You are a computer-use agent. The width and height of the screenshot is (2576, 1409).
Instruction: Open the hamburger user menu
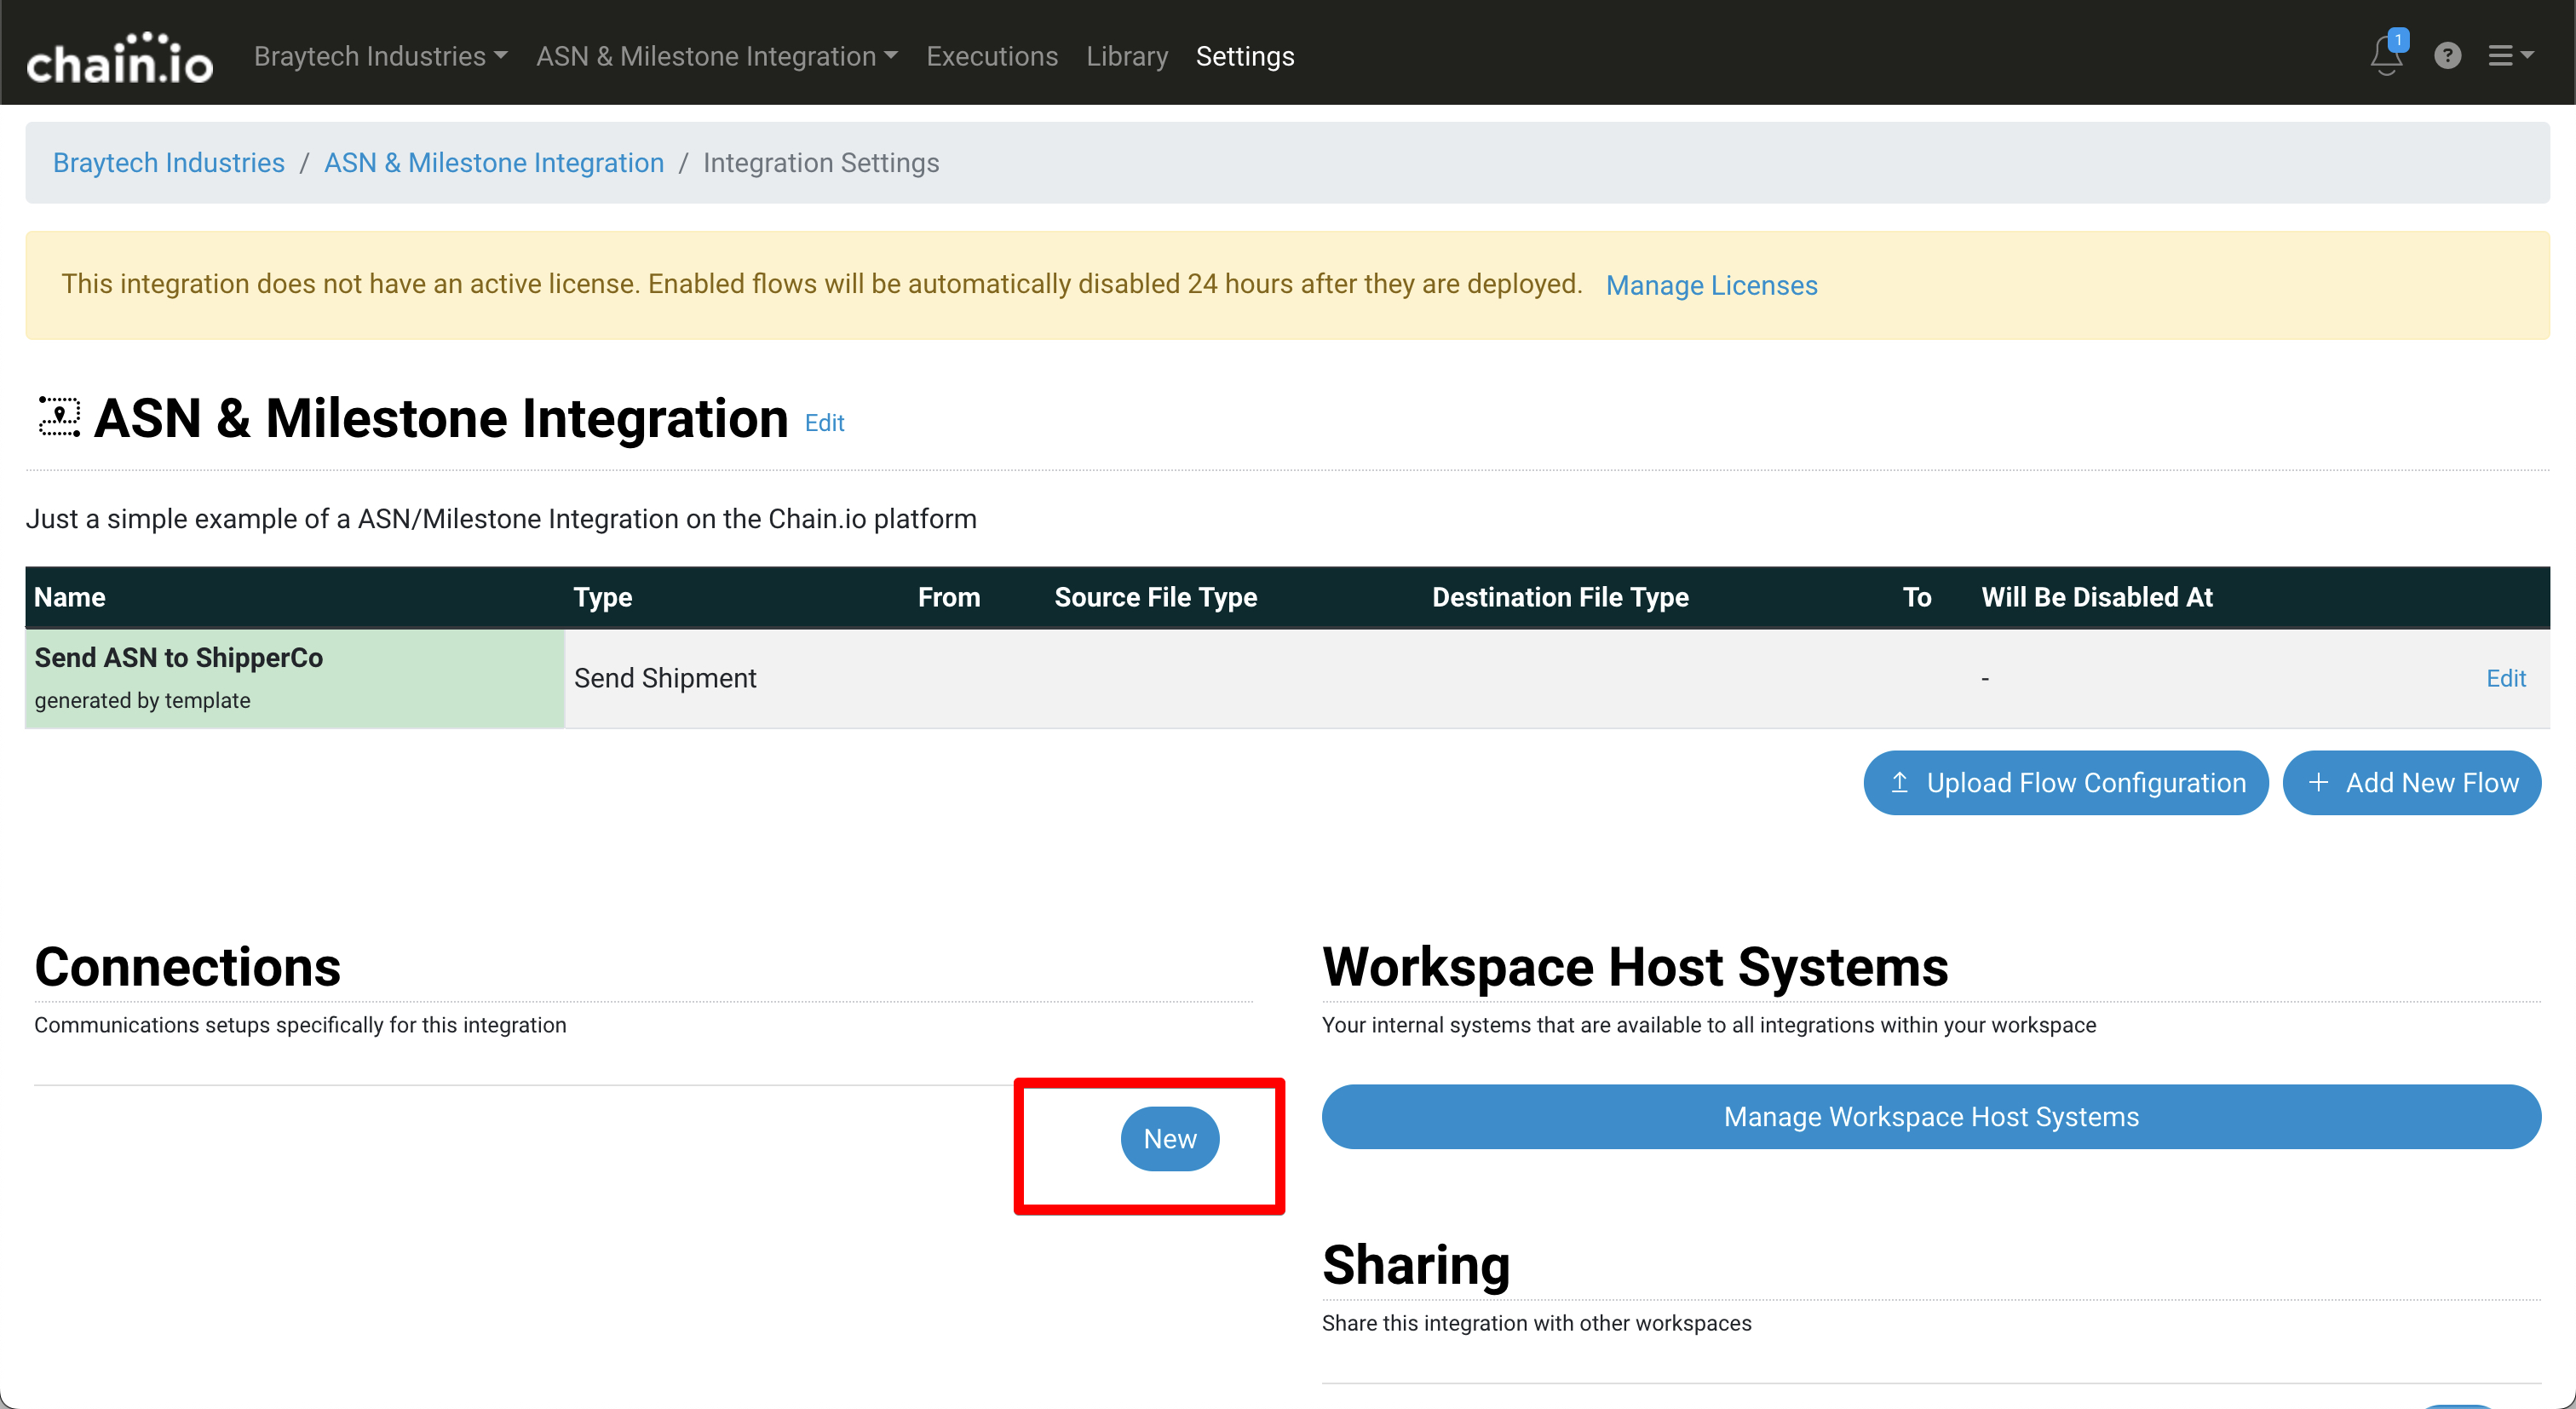click(2509, 56)
